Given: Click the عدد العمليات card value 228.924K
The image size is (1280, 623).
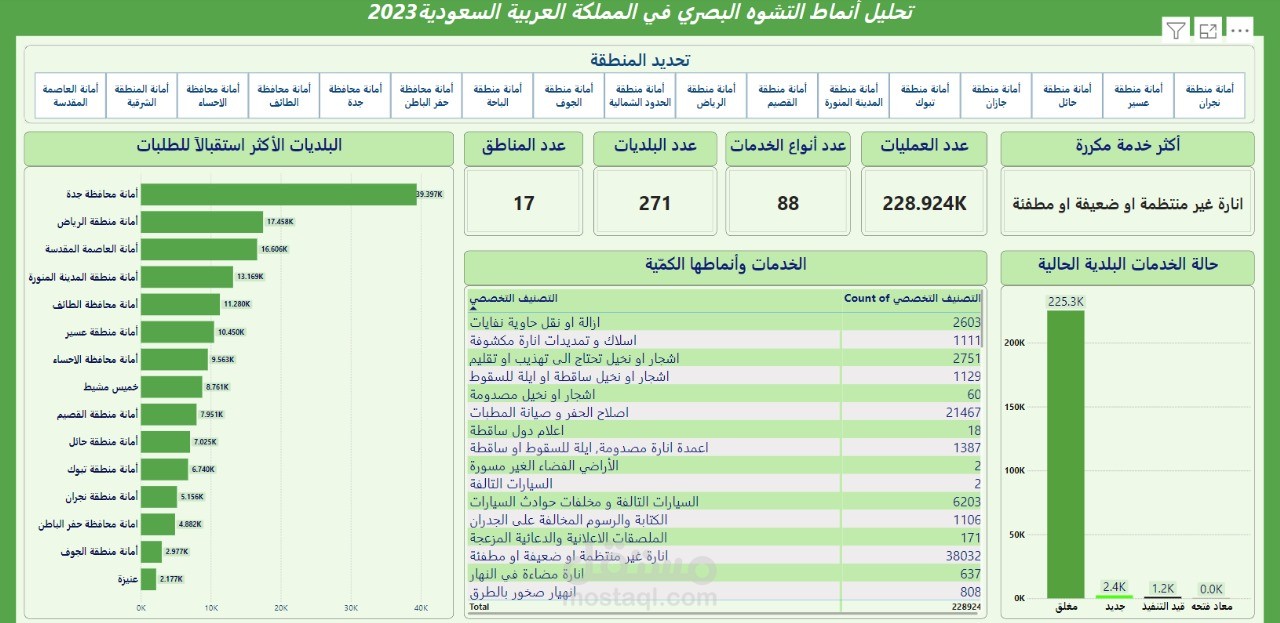Looking at the screenshot, I should [x=925, y=203].
